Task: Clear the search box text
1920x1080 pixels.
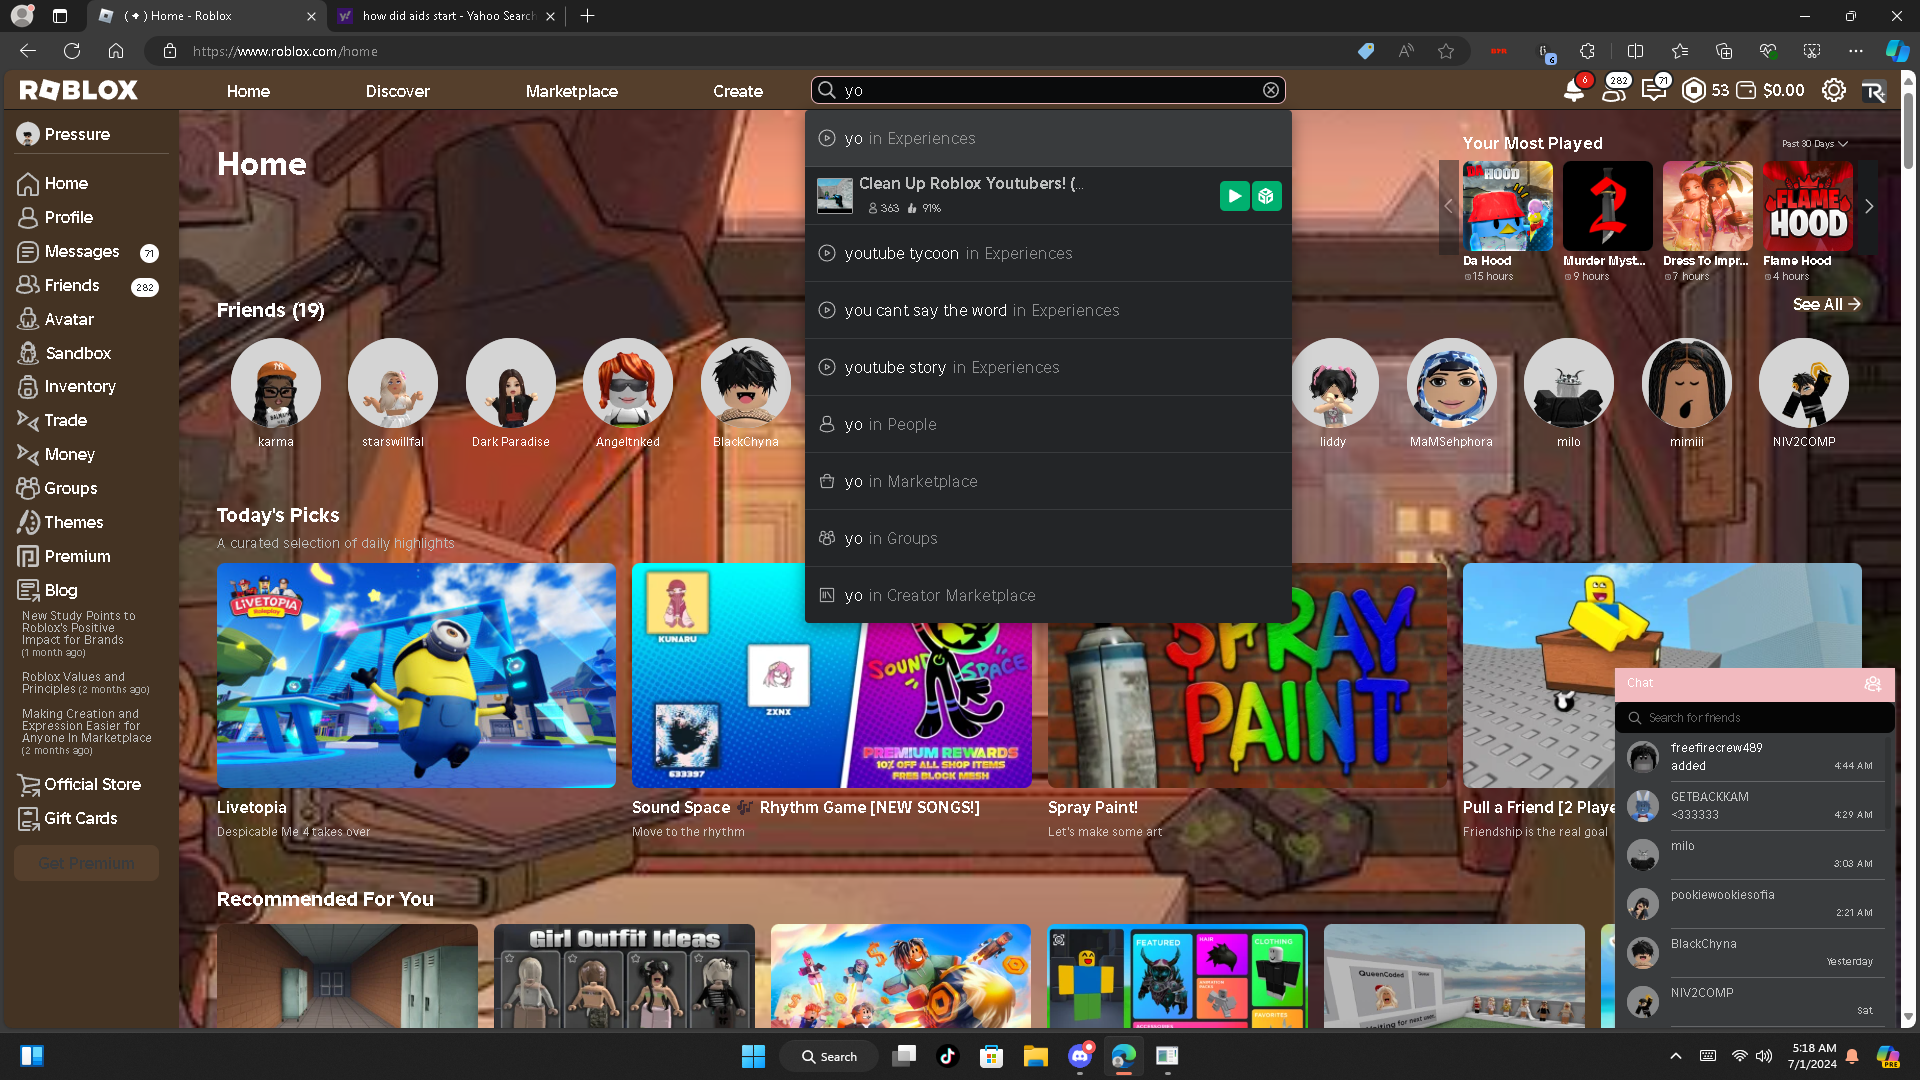Action: 1270,90
